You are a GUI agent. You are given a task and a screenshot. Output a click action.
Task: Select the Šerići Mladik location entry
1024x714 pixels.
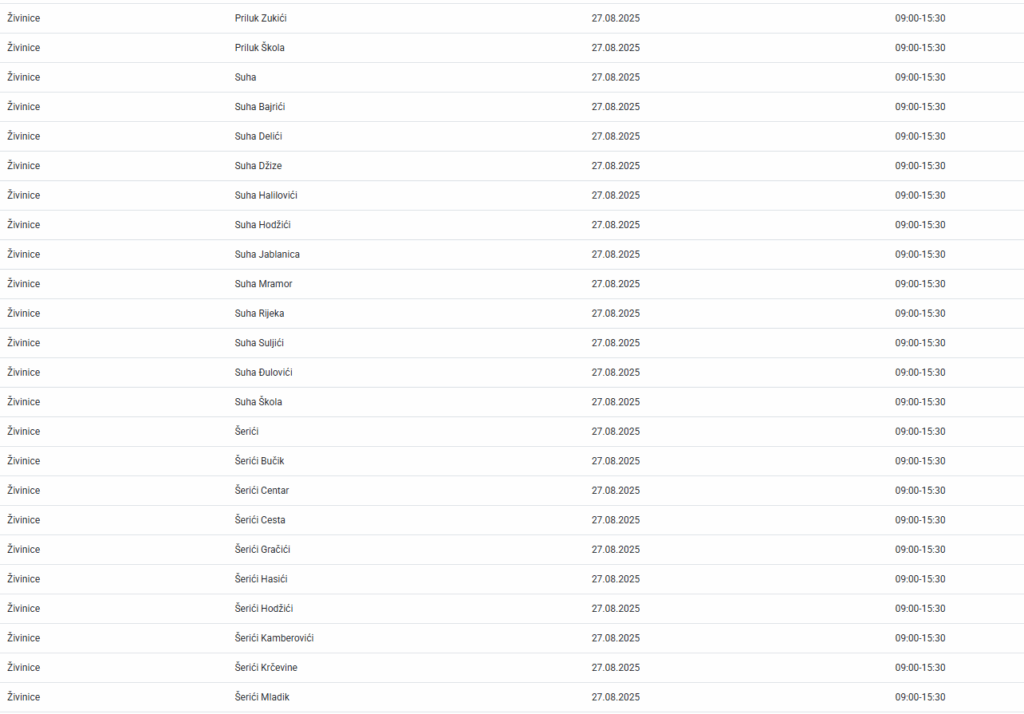262,697
